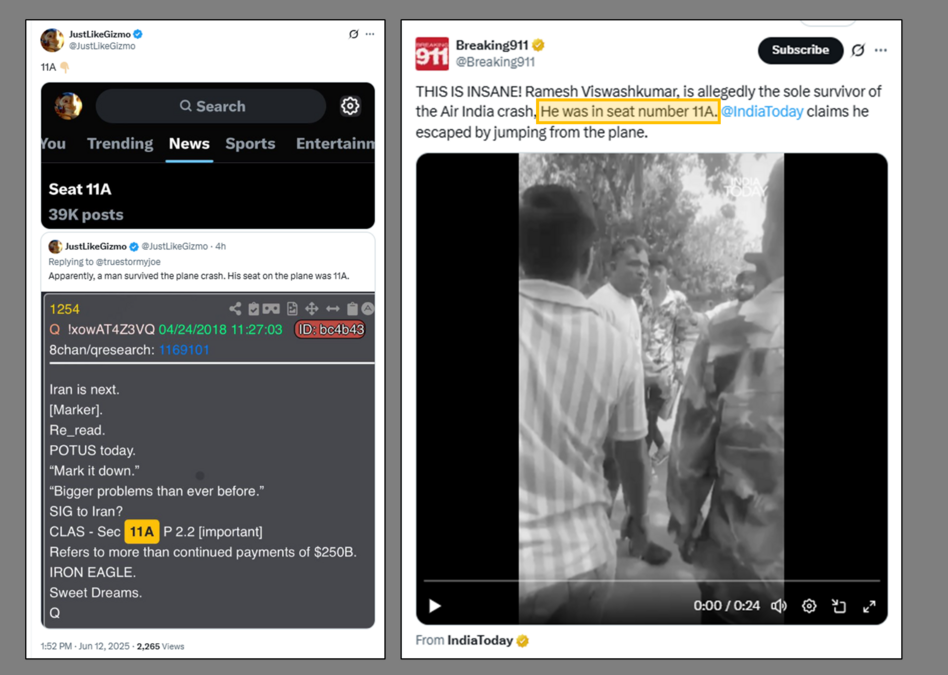Click the video time readout 0:00 / 0:24
The image size is (948, 675).
point(727,605)
